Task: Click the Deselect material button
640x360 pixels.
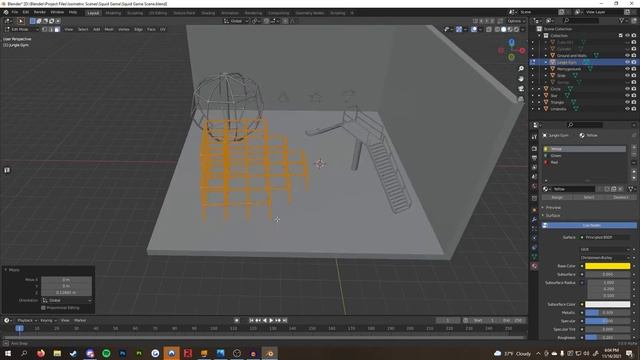Action: [621, 197]
